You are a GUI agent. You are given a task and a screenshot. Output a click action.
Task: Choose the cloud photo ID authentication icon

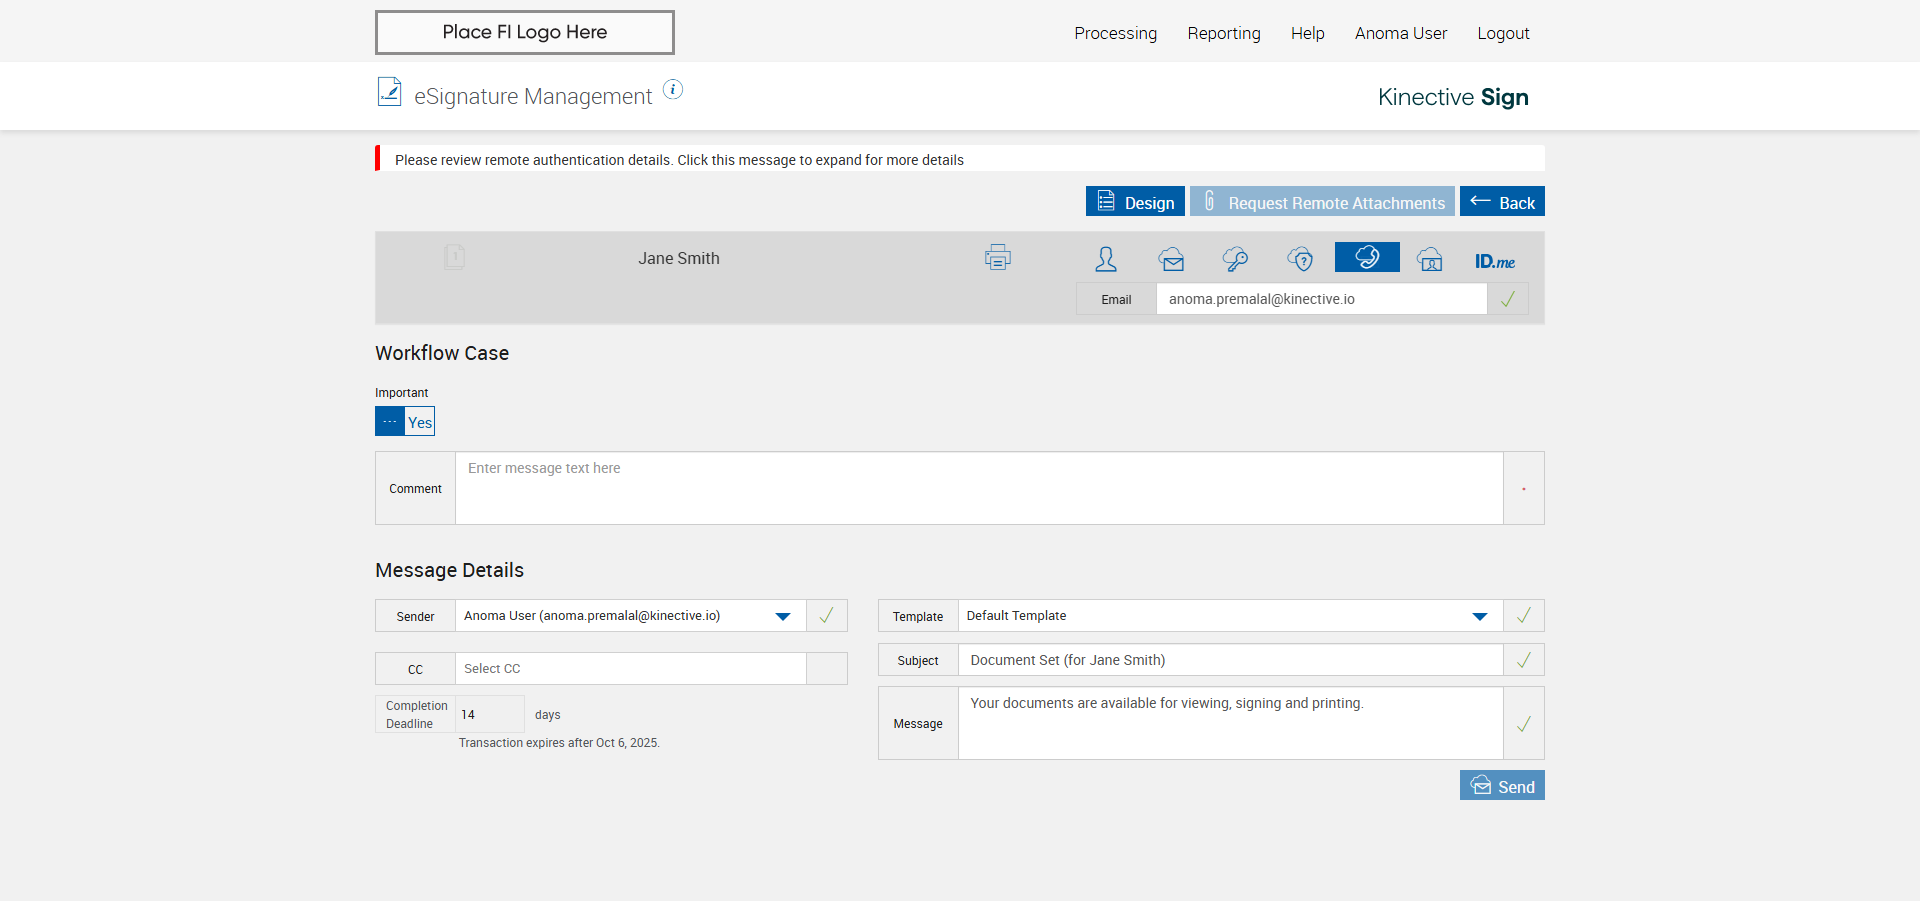click(1430, 259)
